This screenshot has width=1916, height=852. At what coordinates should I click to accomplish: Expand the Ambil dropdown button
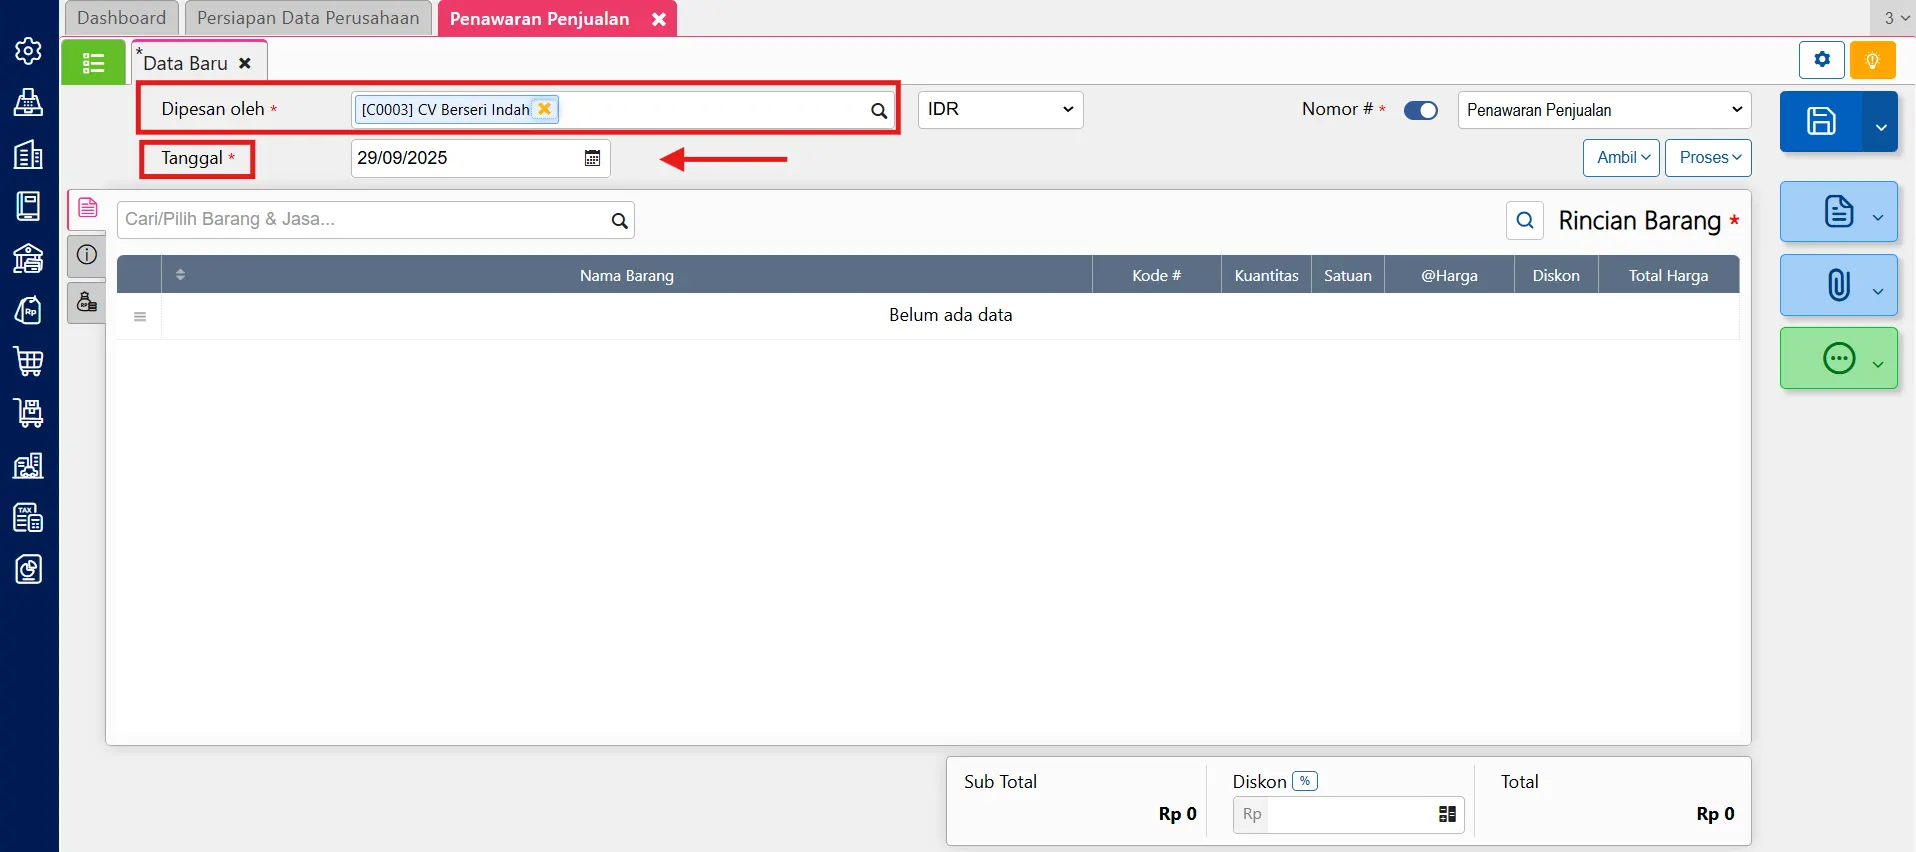tap(1621, 158)
